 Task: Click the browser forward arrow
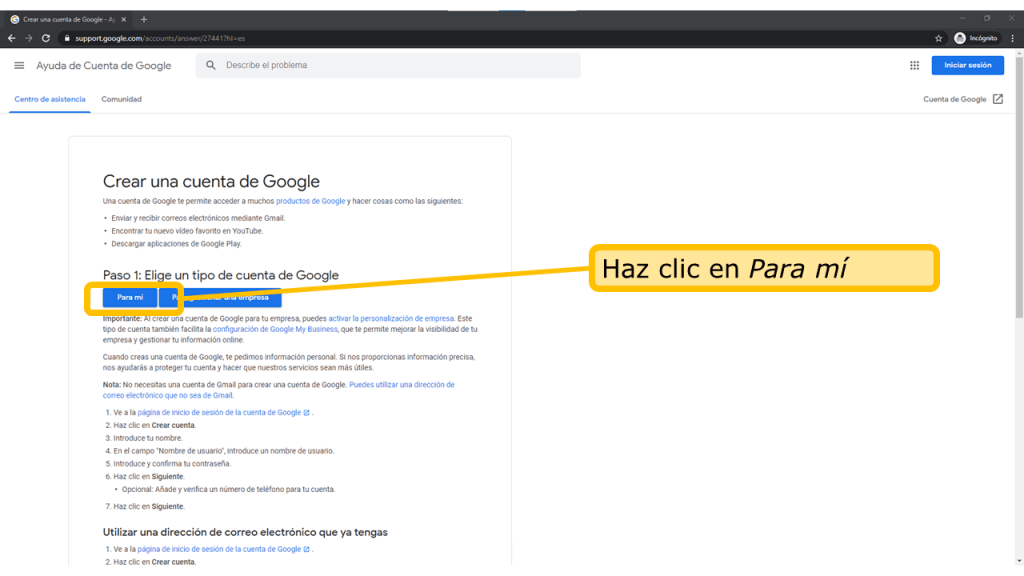(29, 39)
